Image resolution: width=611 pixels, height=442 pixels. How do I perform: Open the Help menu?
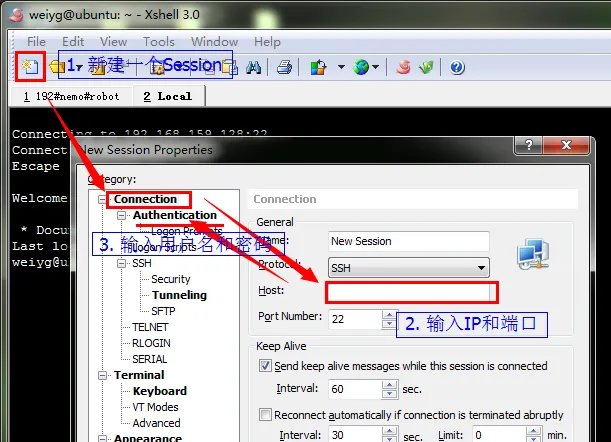click(267, 42)
